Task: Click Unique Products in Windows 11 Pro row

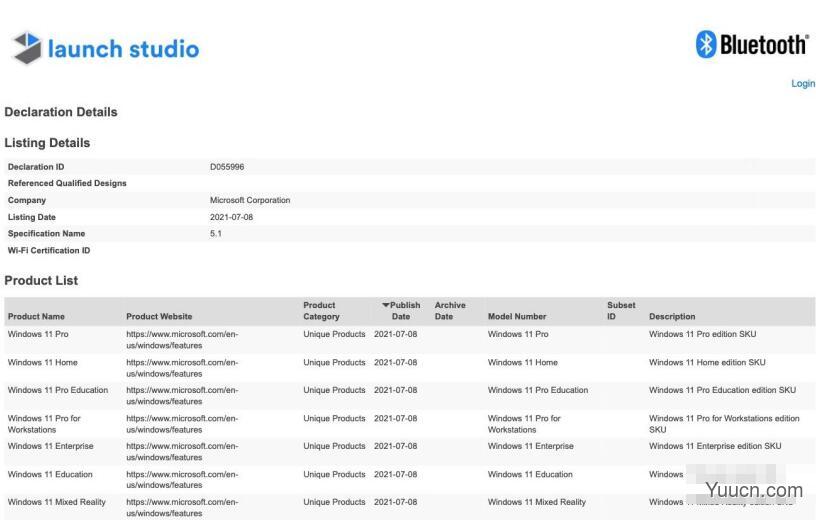Action: click(334, 334)
